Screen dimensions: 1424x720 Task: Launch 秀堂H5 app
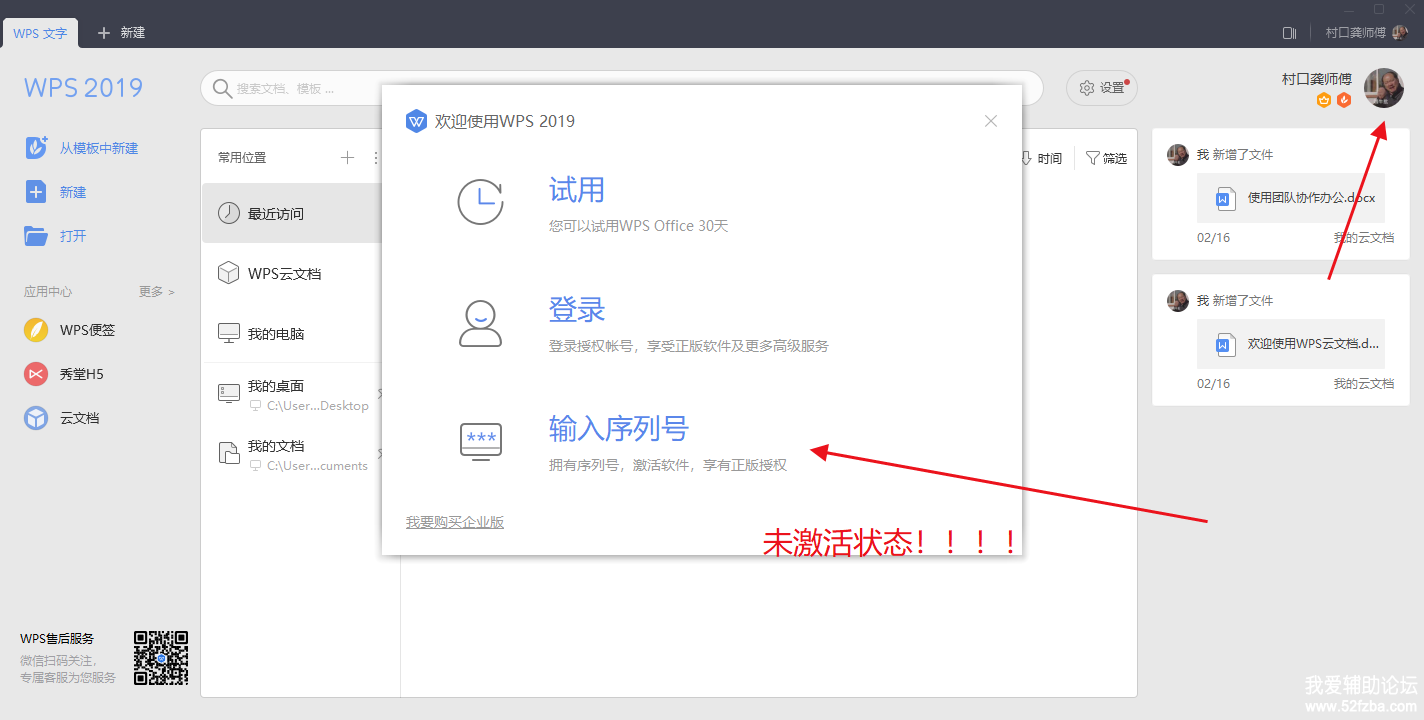click(64, 374)
